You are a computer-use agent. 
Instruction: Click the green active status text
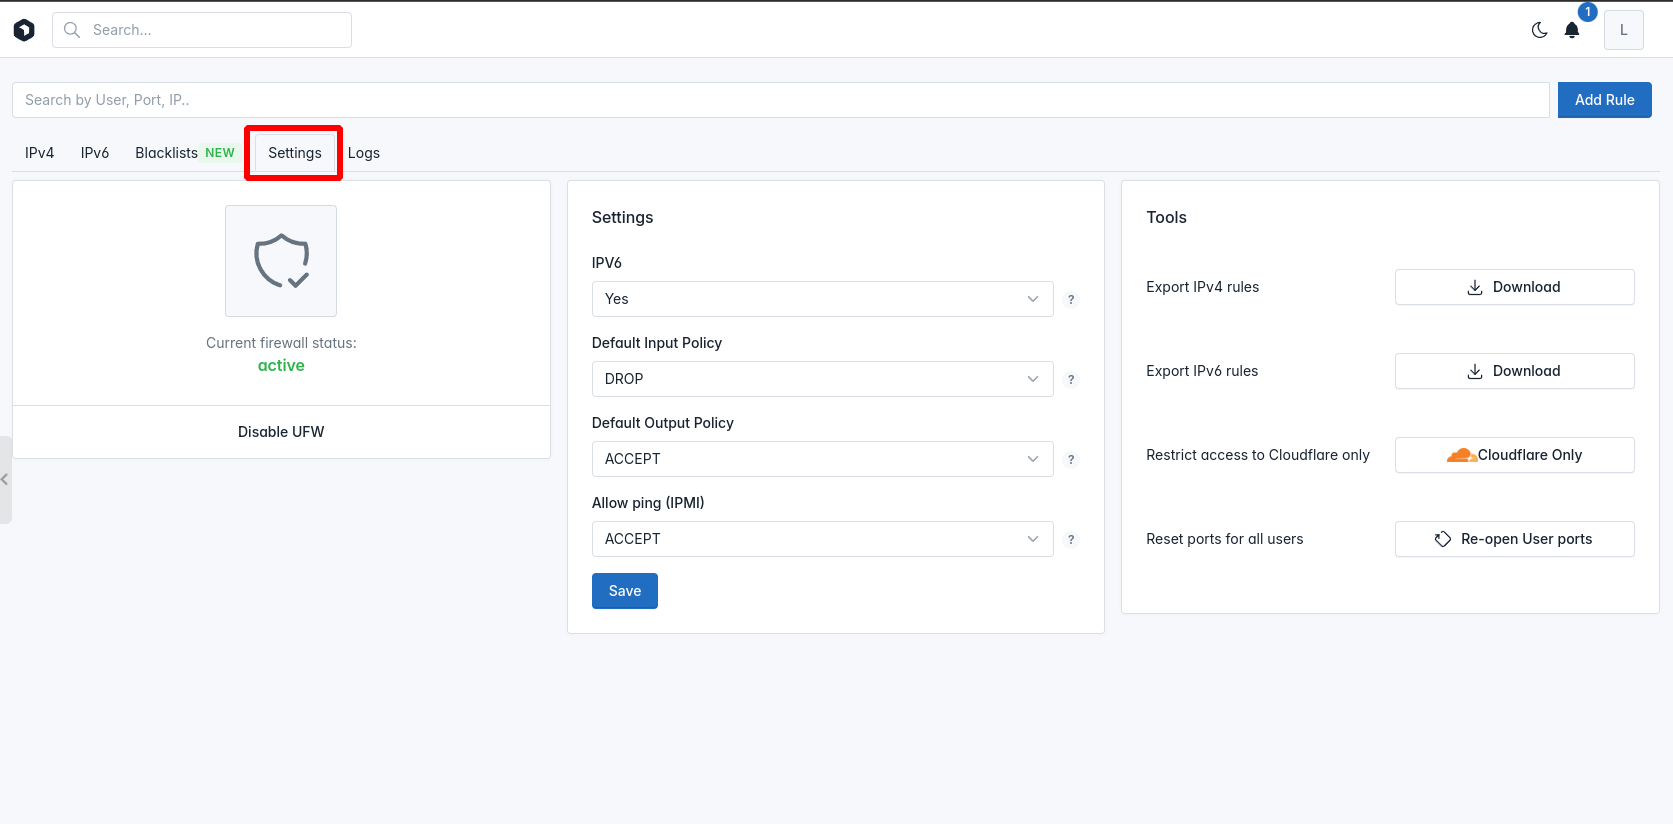pyautogui.click(x=281, y=365)
